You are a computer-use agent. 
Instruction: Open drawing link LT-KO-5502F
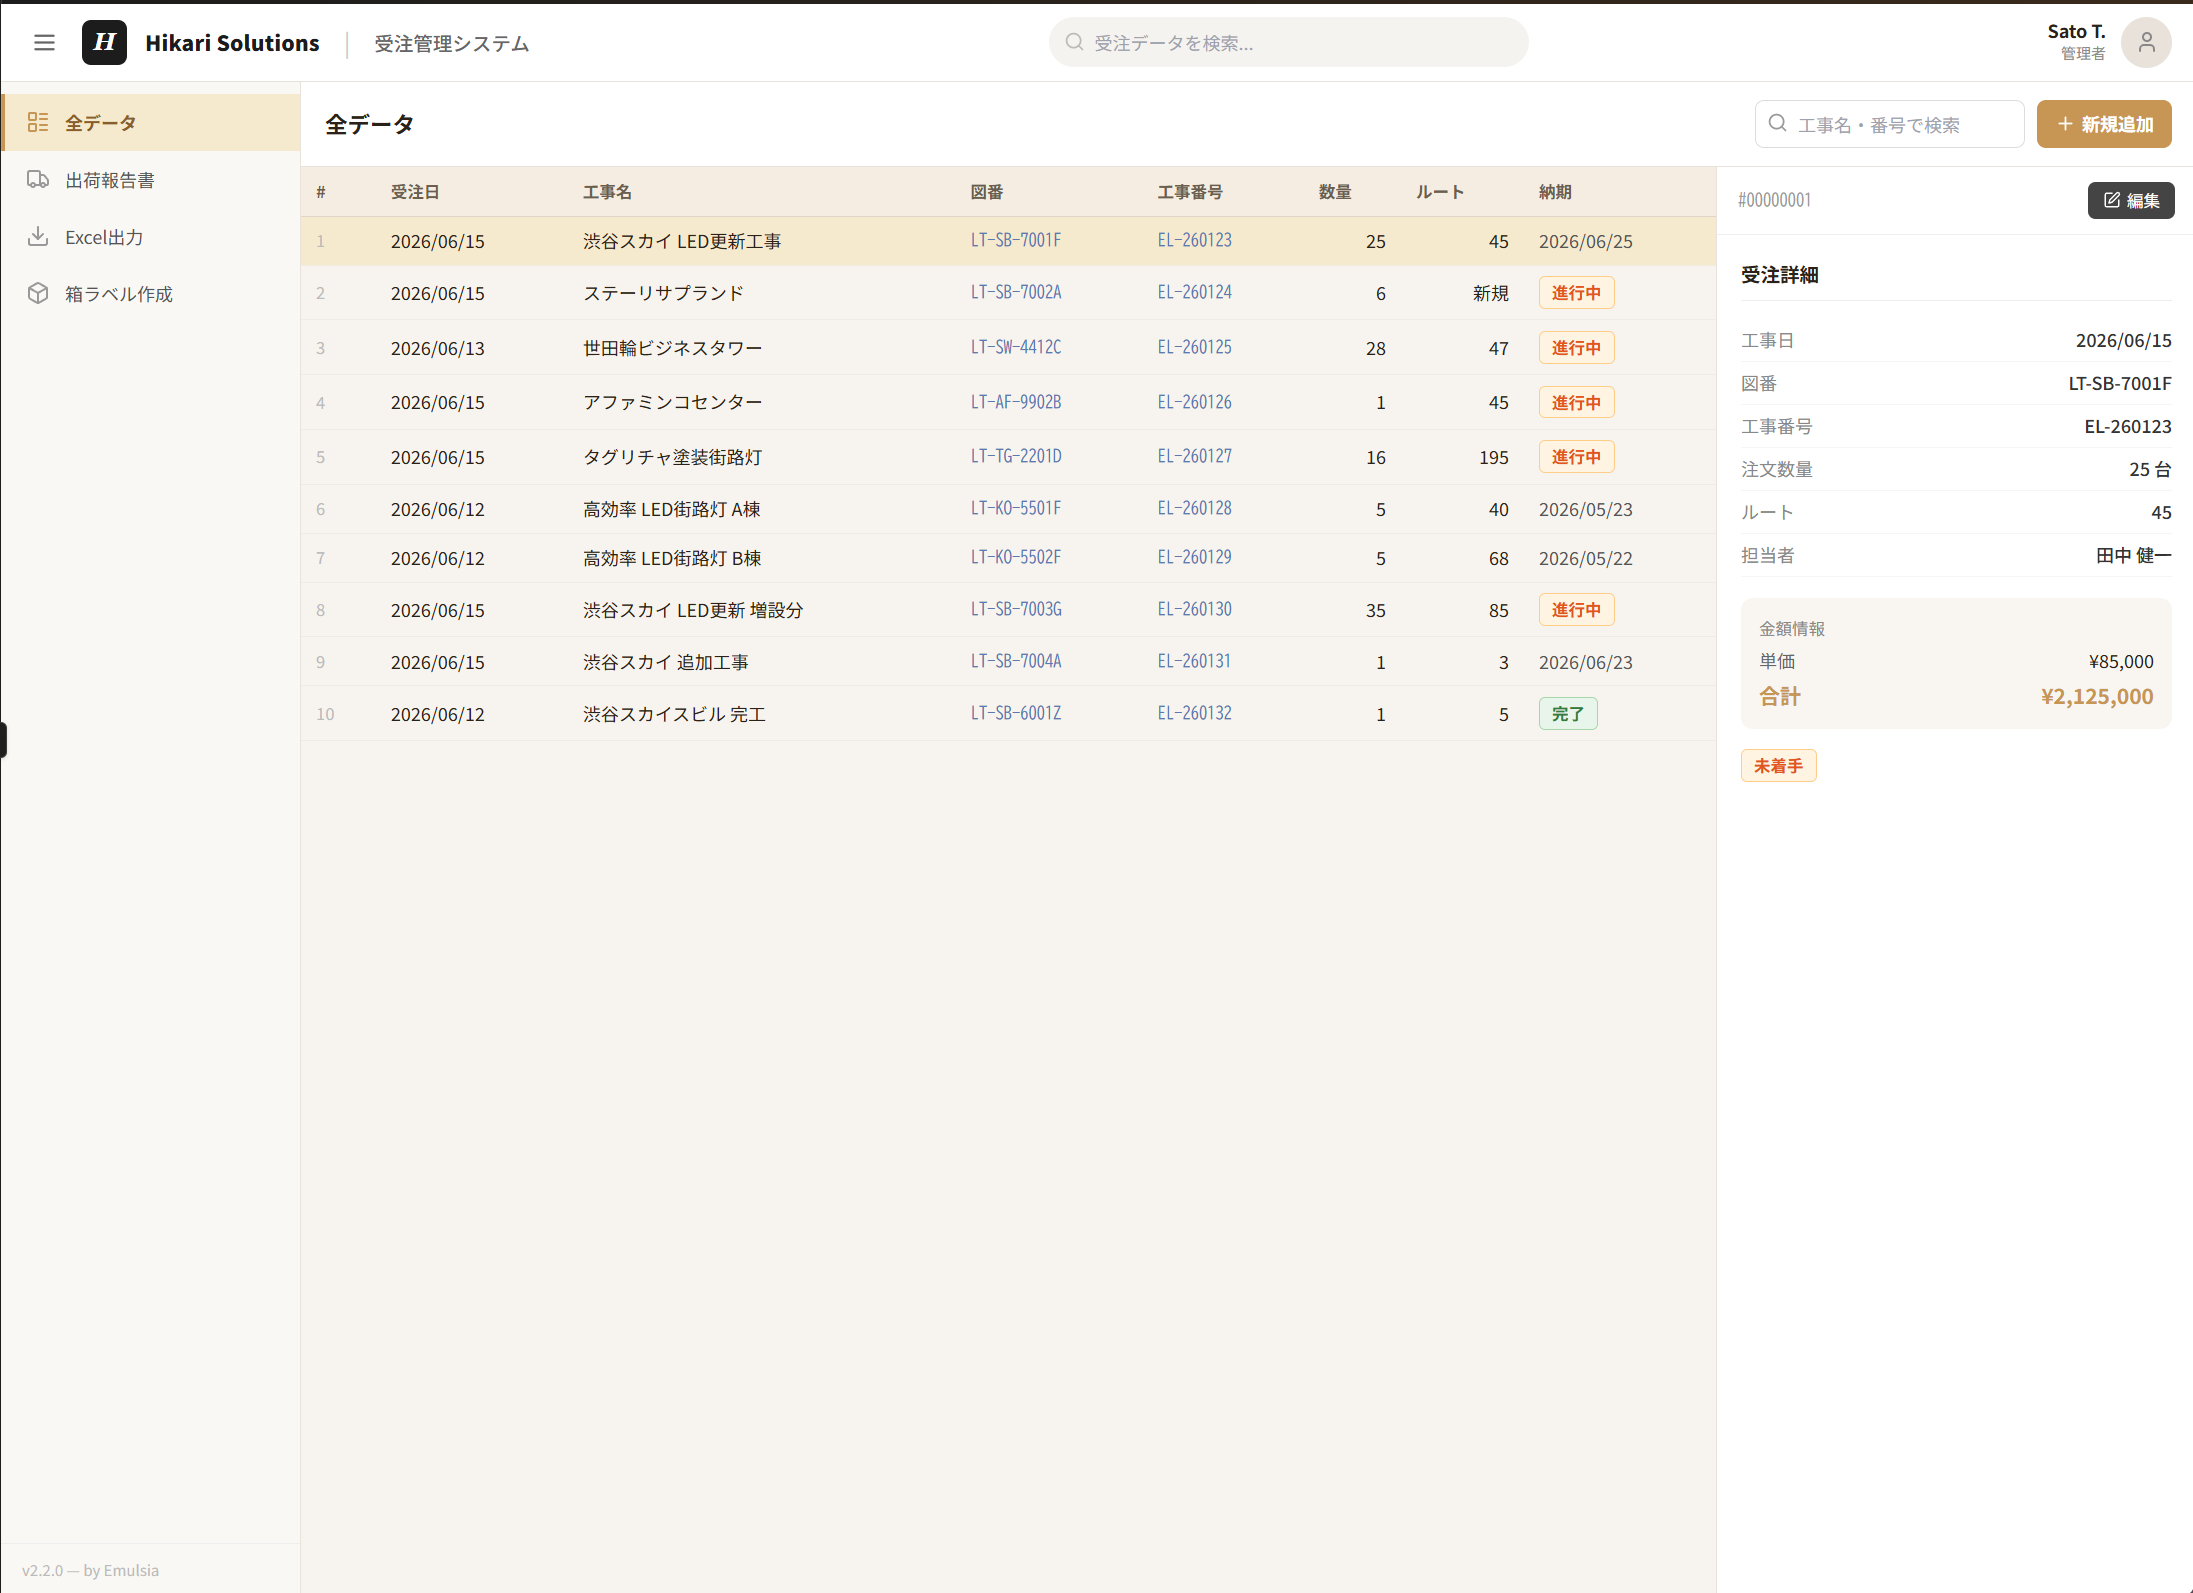point(1016,558)
